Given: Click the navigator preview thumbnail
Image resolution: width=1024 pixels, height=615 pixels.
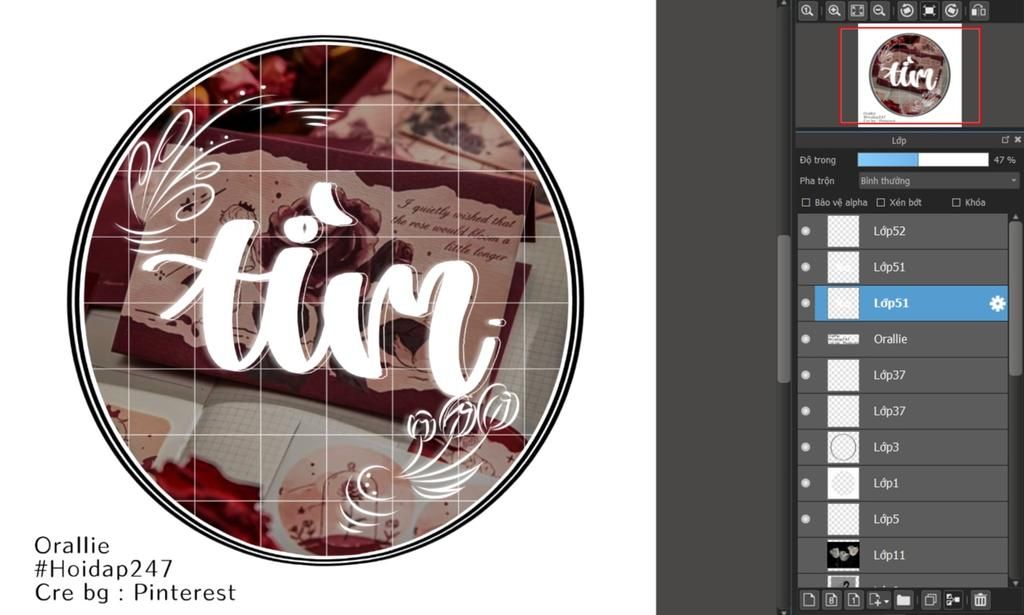Looking at the screenshot, I should tap(909, 74).
